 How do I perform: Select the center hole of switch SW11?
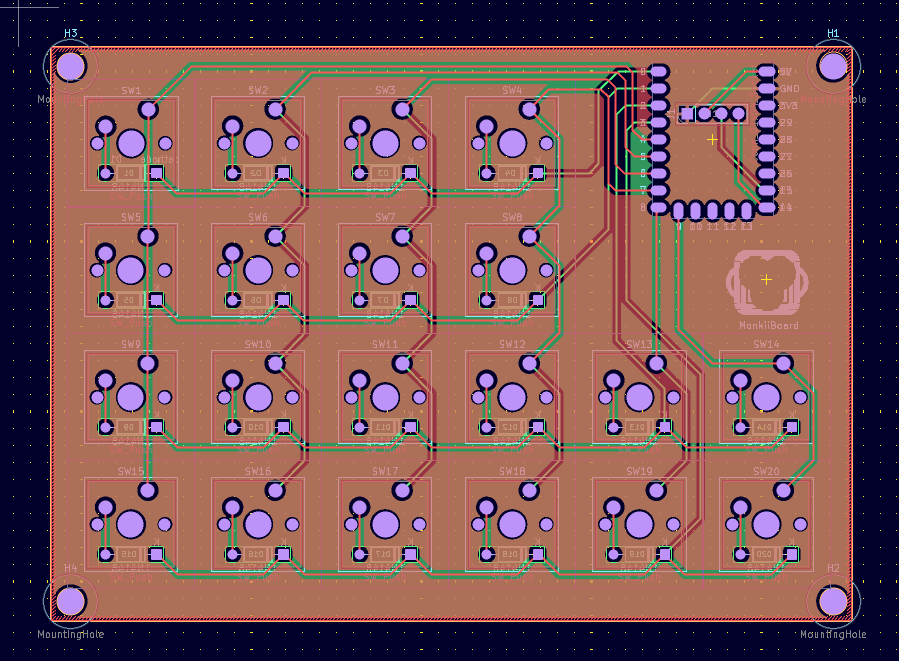[x=385, y=397]
